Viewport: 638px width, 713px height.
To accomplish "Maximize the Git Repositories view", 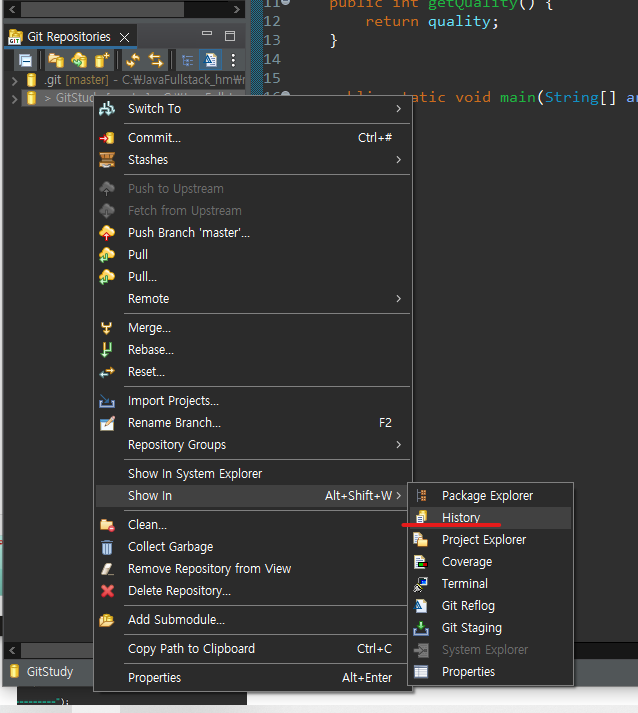I will pyautogui.click(x=230, y=35).
